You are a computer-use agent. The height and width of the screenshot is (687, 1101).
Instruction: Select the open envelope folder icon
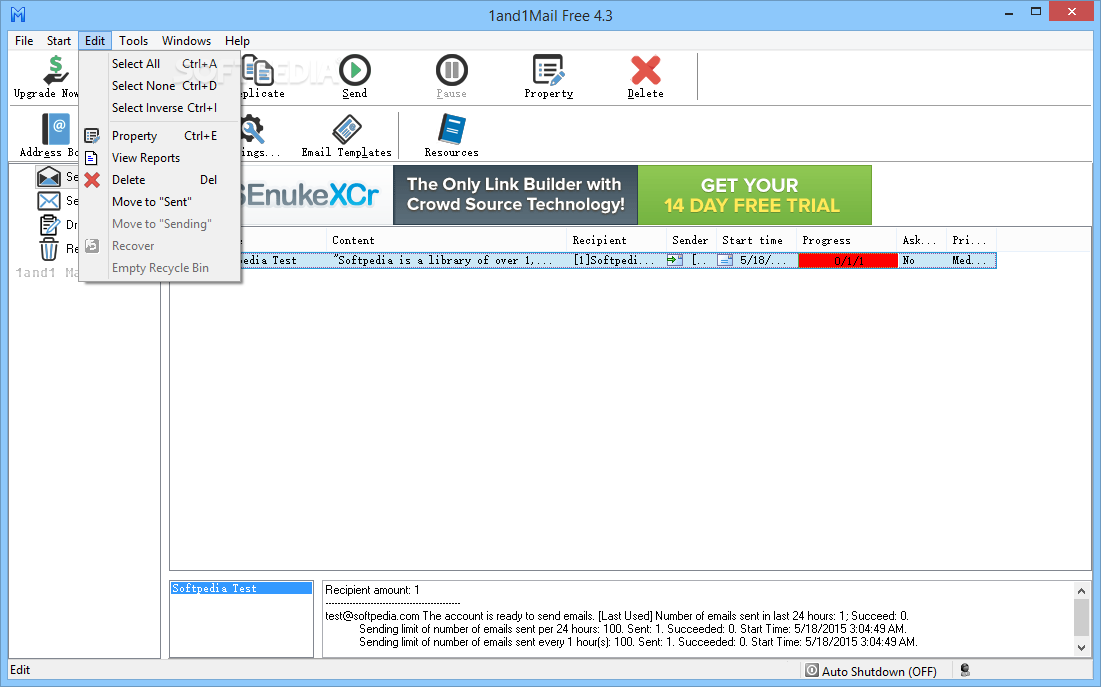(x=48, y=177)
